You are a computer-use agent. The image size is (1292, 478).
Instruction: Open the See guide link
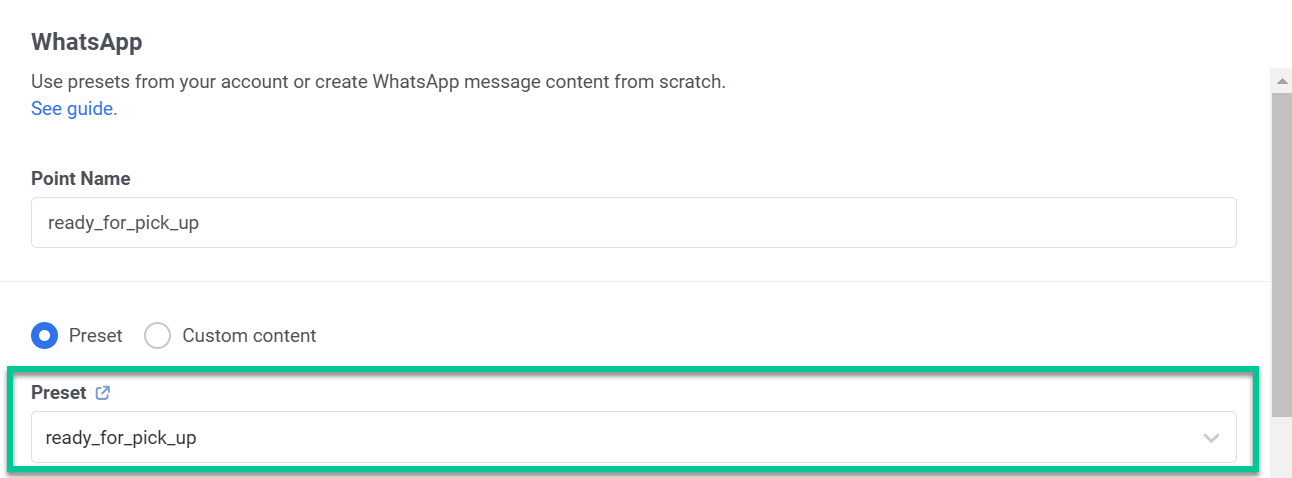tap(74, 109)
